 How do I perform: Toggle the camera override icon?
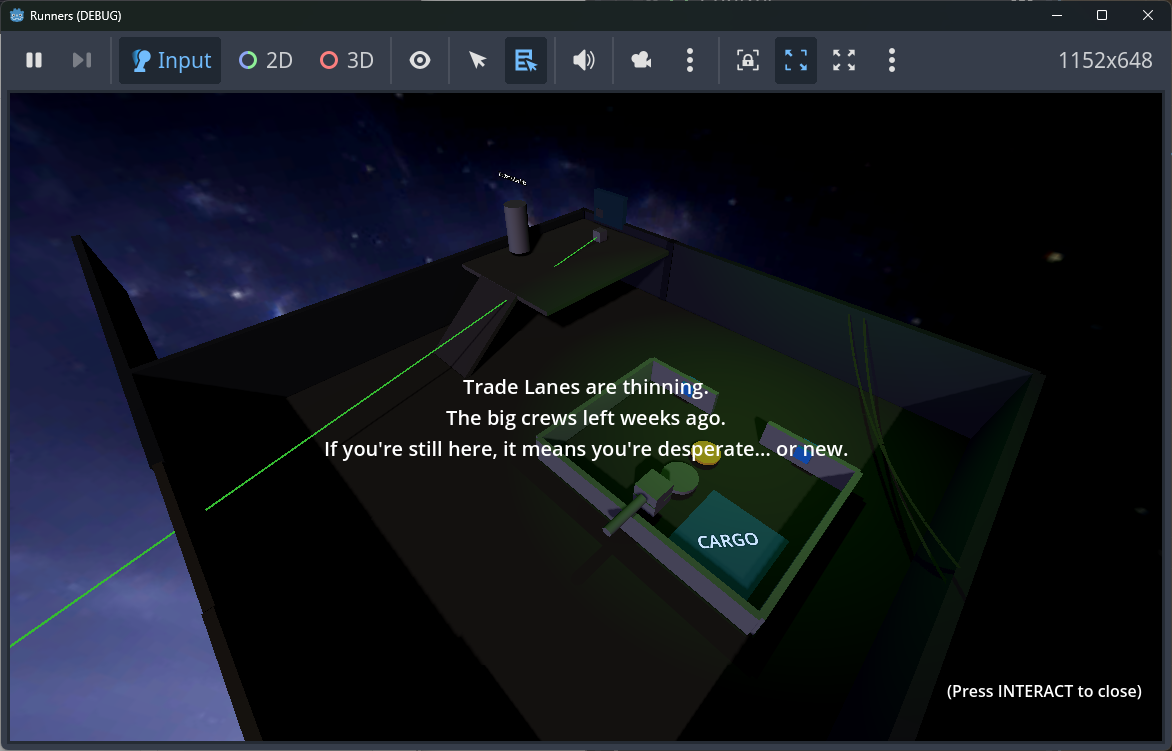click(x=641, y=60)
